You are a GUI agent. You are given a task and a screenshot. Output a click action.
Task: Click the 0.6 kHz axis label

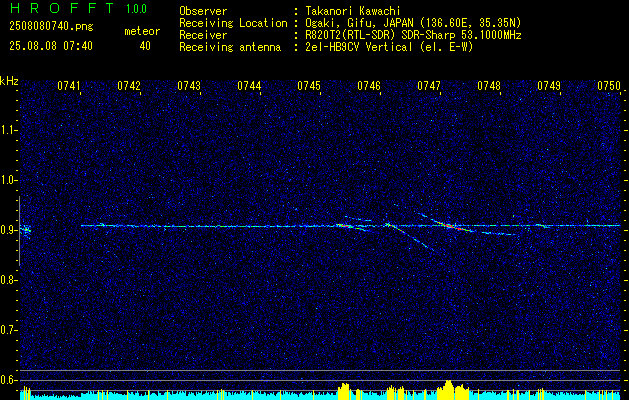[8, 380]
